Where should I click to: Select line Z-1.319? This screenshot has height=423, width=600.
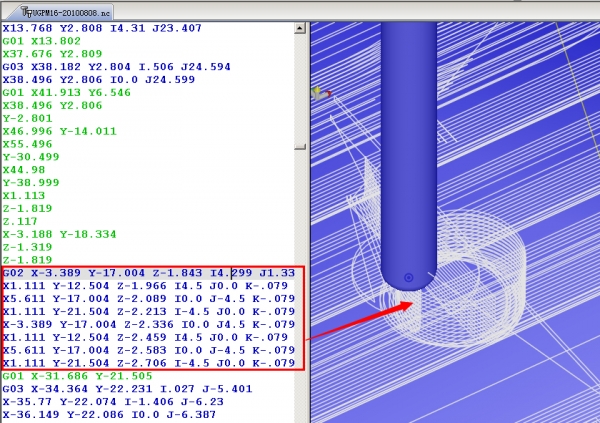pyautogui.click(x=27, y=247)
